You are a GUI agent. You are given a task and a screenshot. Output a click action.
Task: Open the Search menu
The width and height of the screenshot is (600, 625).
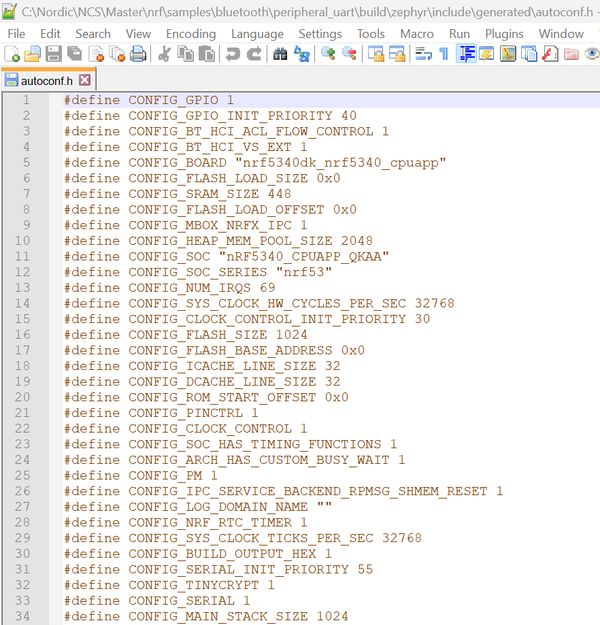point(93,34)
